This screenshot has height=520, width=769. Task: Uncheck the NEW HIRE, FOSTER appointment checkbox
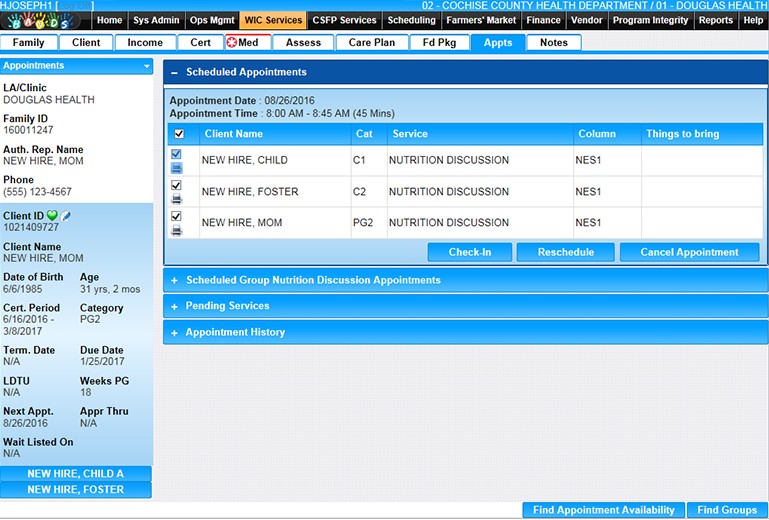pyautogui.click(x=177, y=186)
